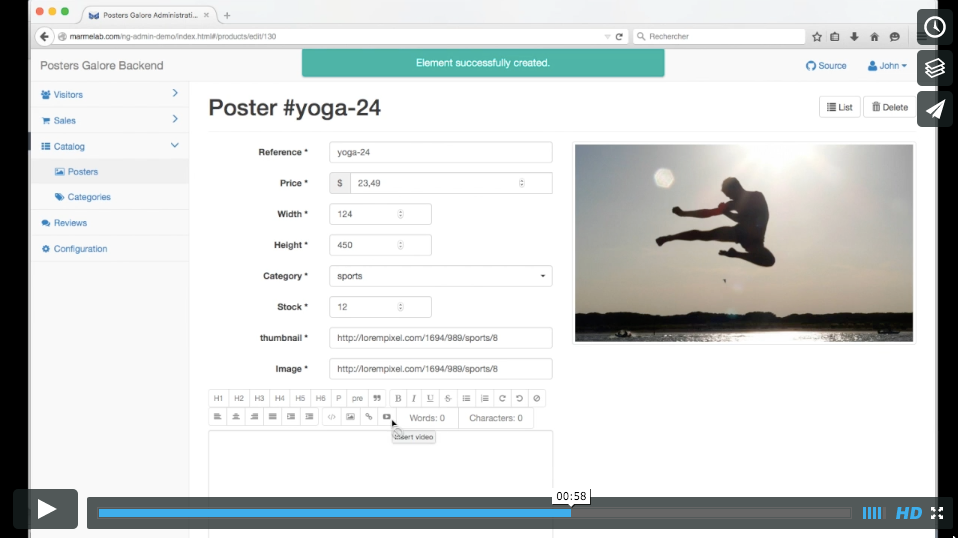Insert a link into the editor
958x538 pixels.
(x=368, y=417)
